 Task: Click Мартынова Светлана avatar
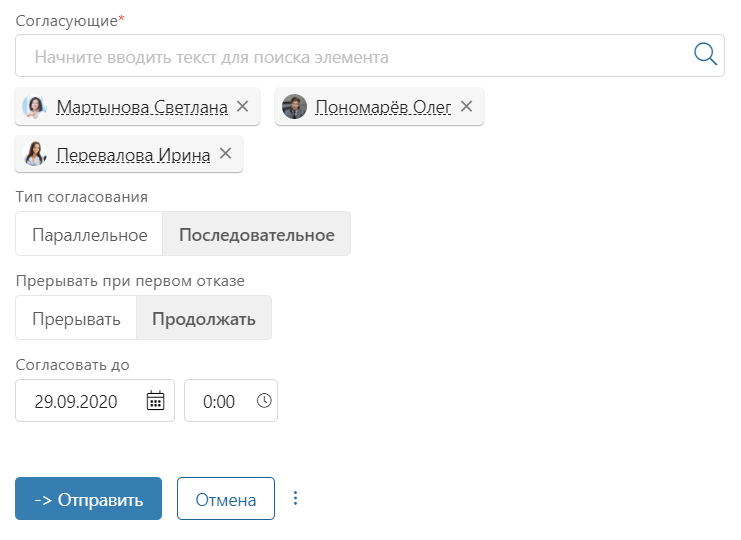(x=34, y=107)
